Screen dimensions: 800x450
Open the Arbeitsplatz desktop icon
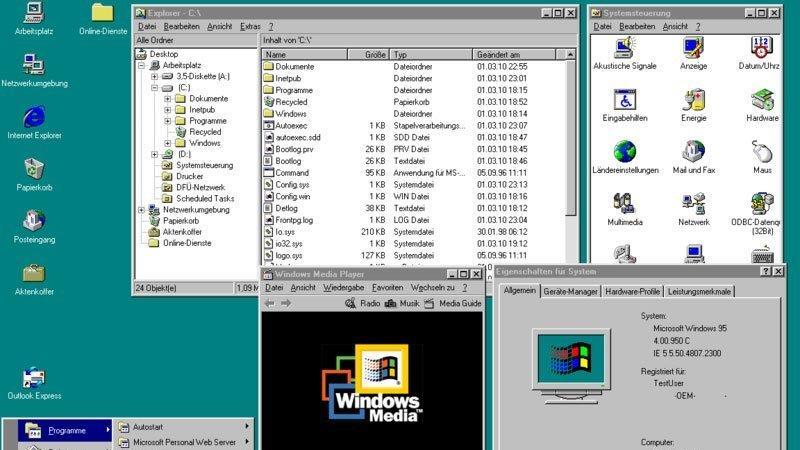(x=34, y=18)
